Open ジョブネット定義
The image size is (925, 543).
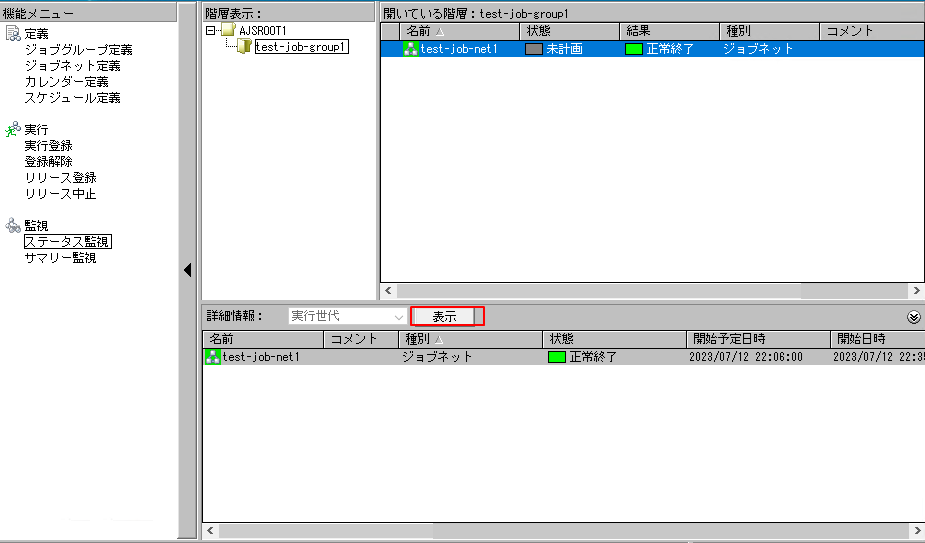[x=73, y=66]
